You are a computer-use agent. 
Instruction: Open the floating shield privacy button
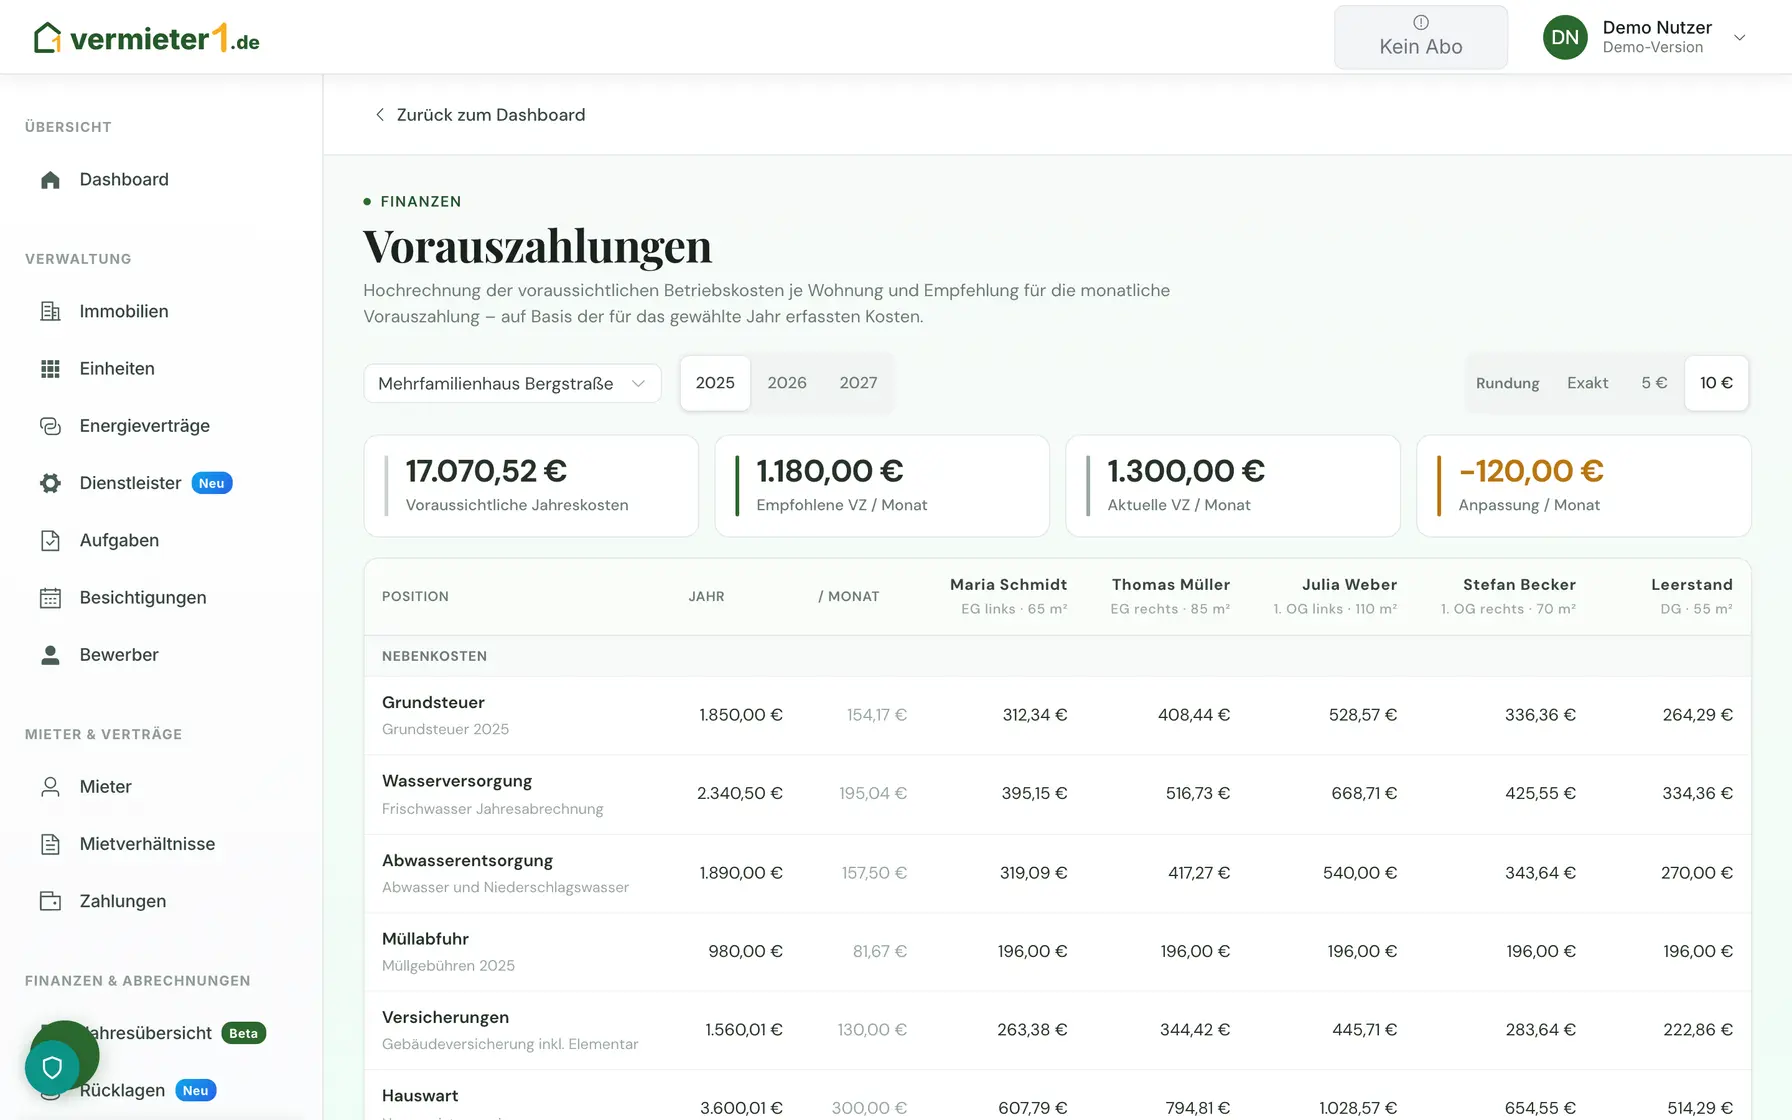(52, 1067)
